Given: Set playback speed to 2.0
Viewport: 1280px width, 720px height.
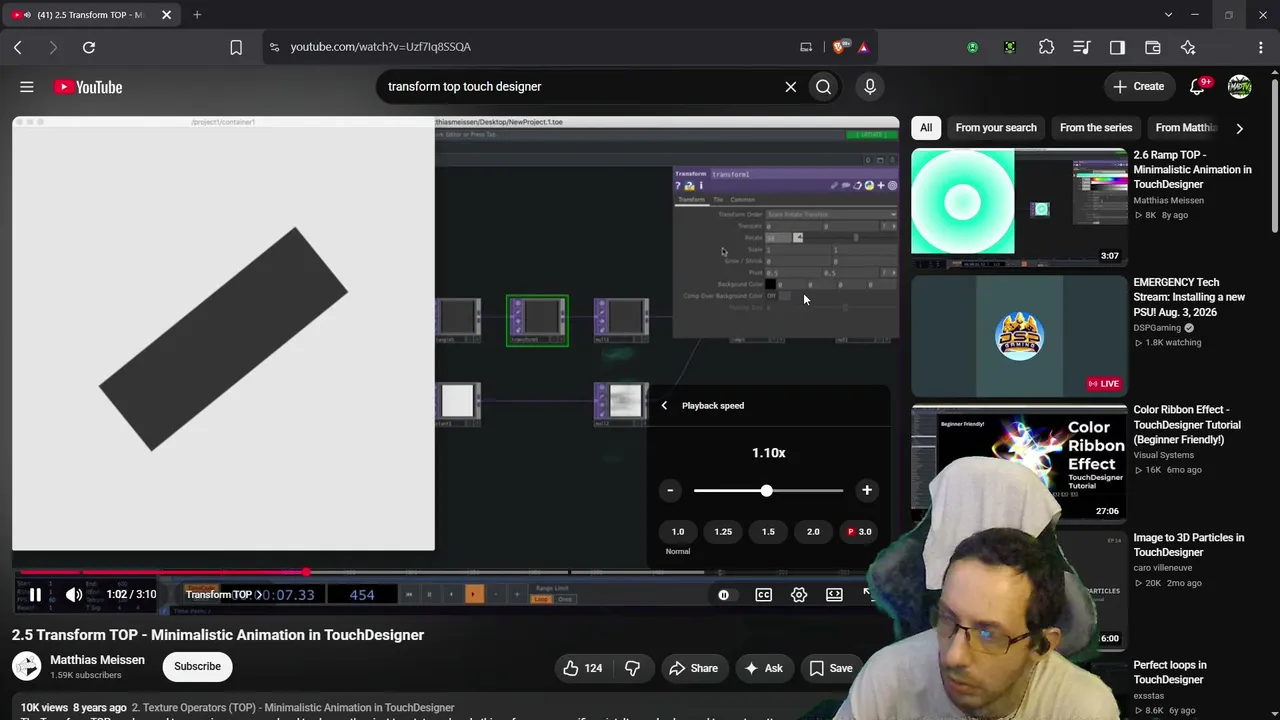Looking at the screenshot, I should [x=813, y=532].
